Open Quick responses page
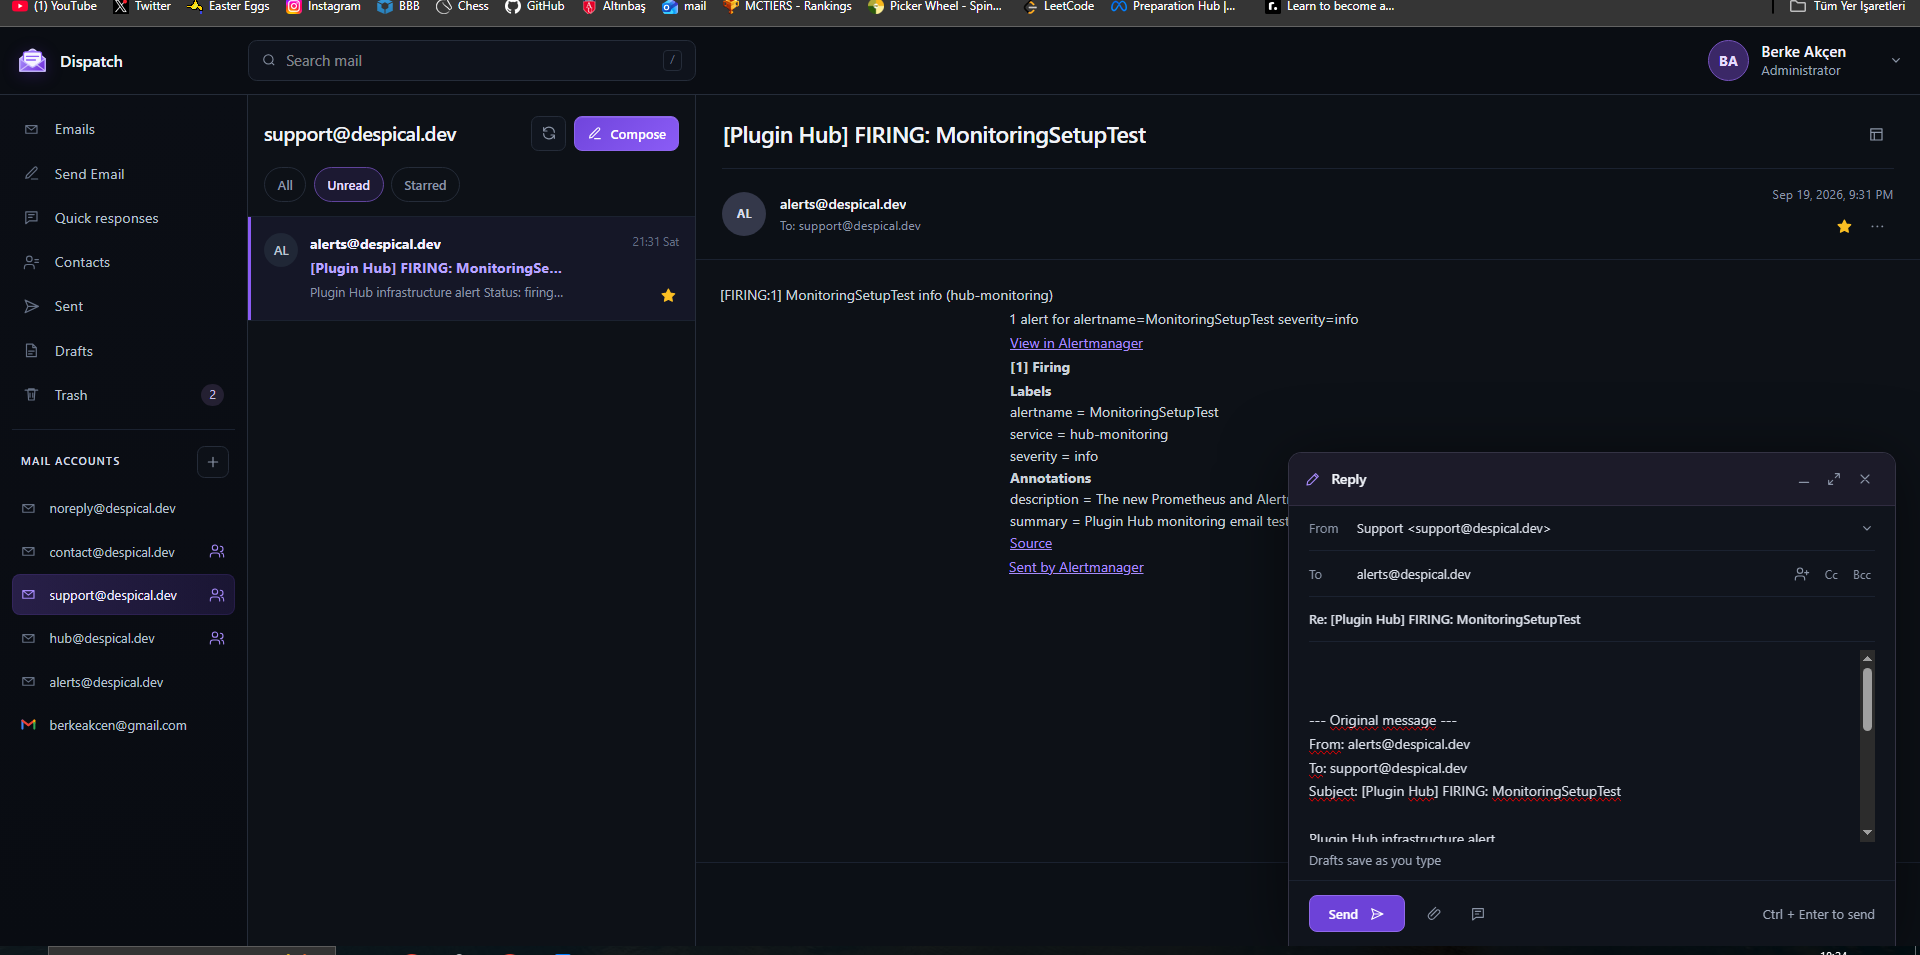This screenshot has width=1920, height=955. point(123,218)
